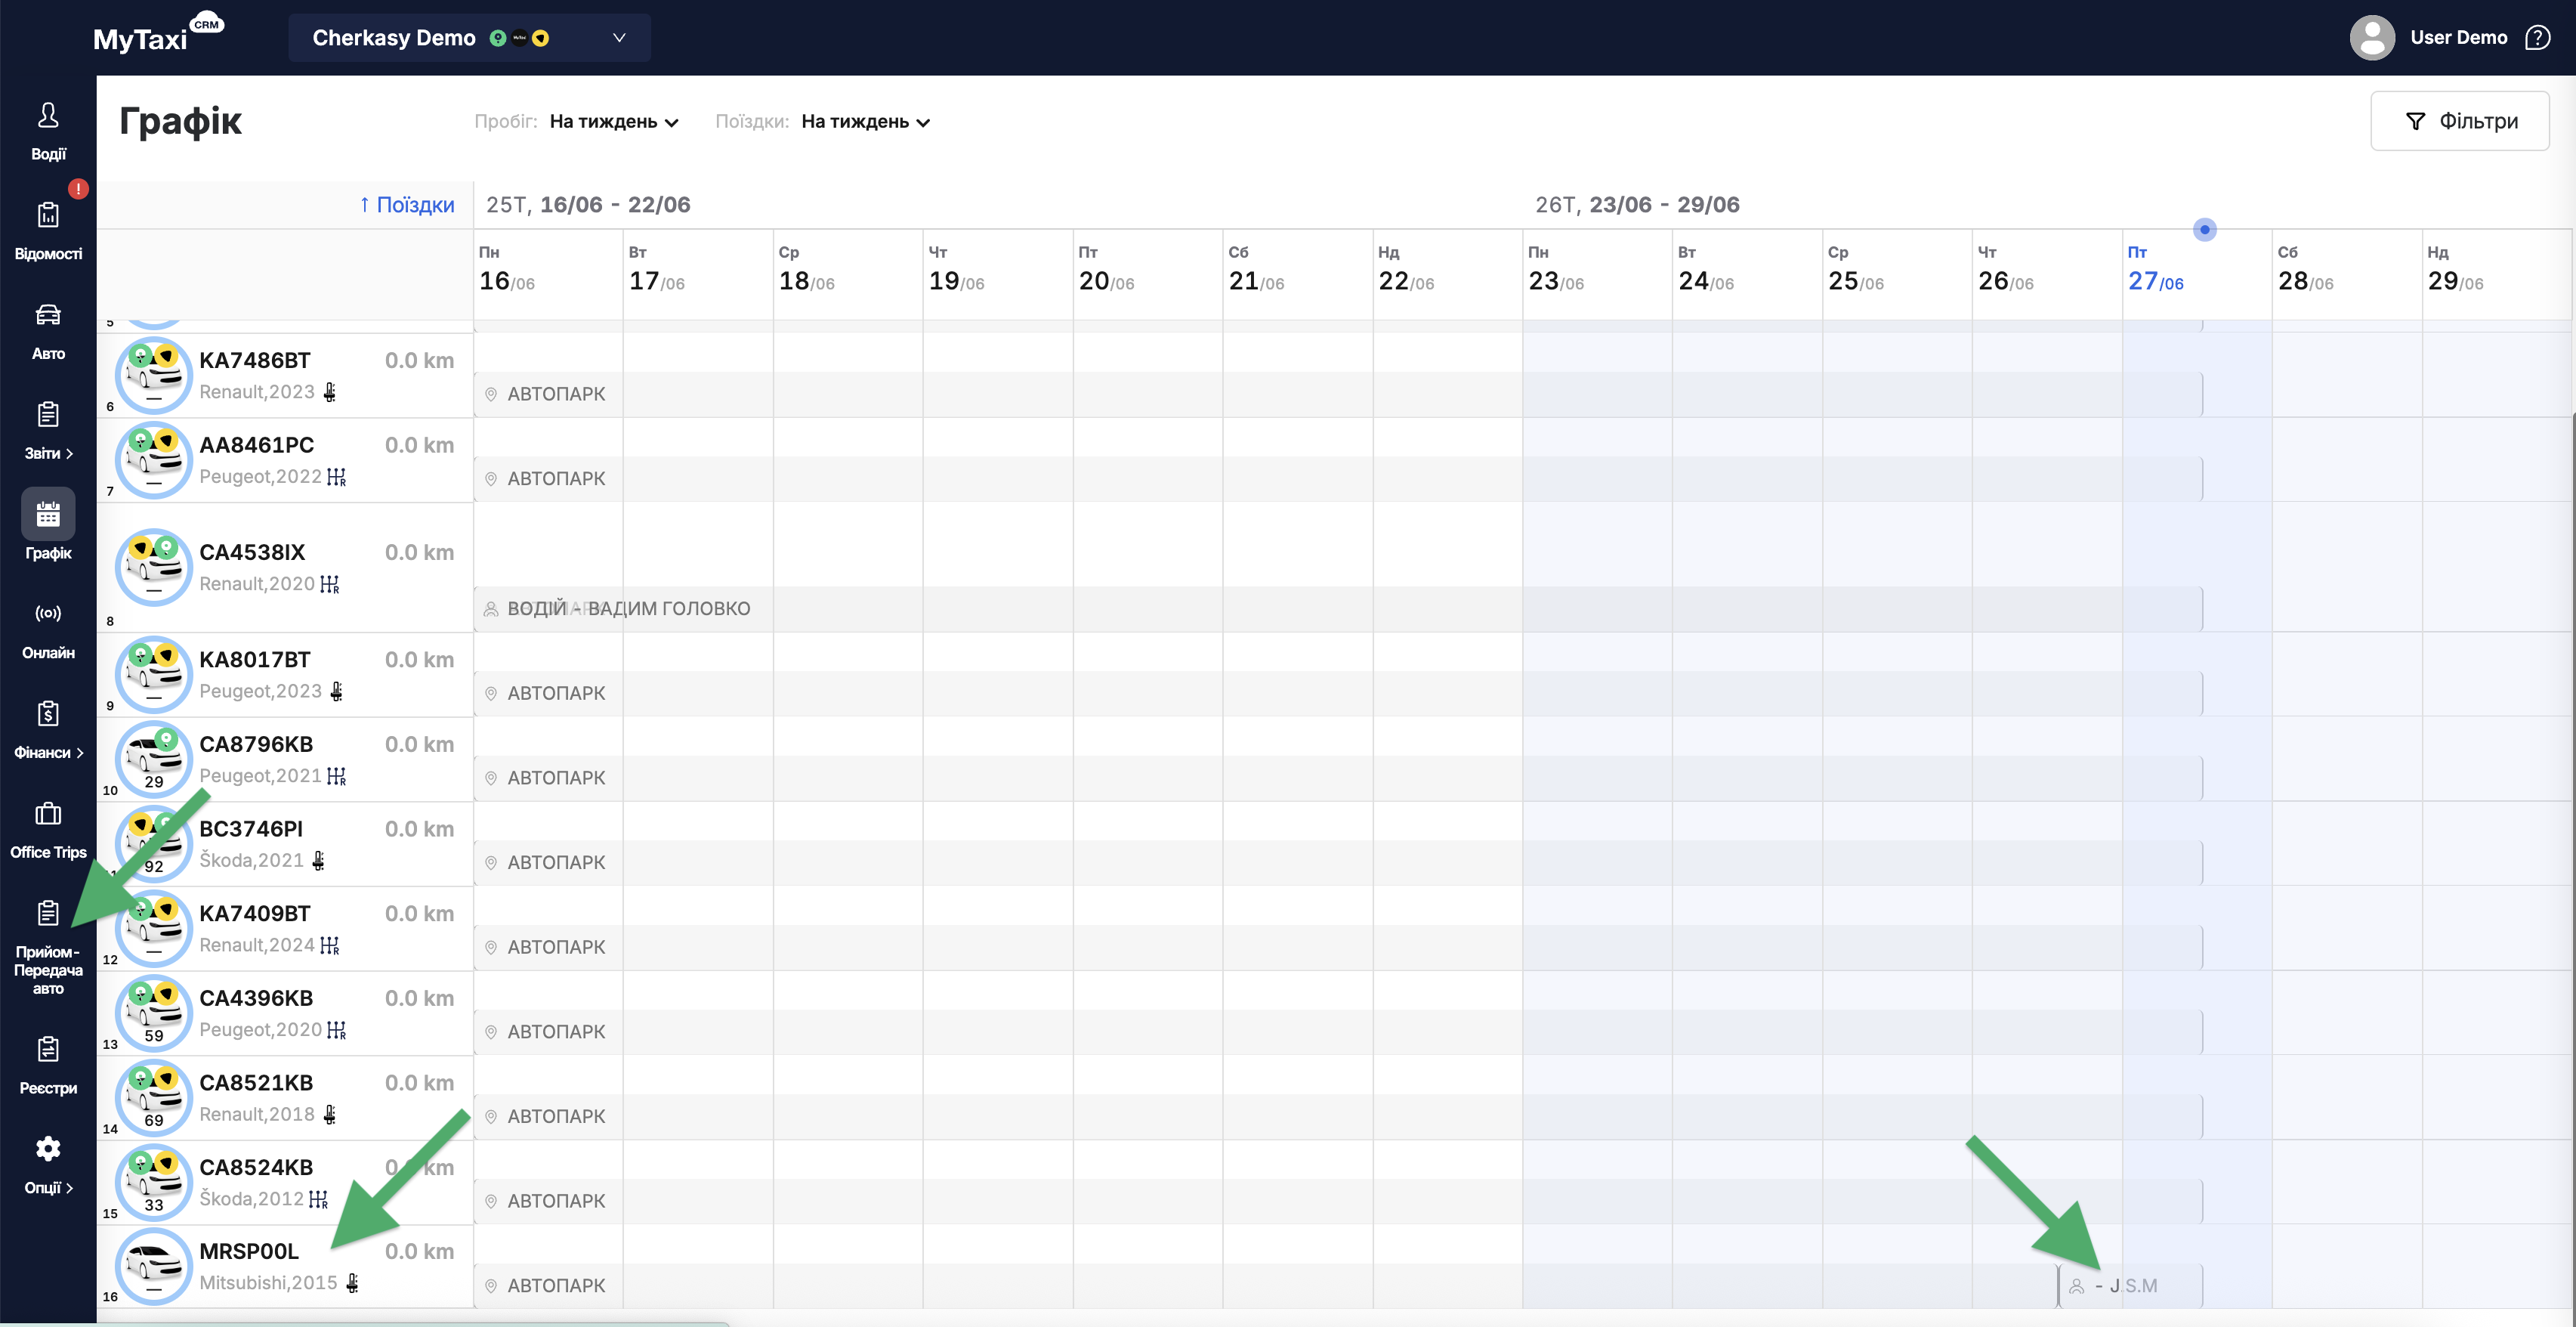The height and width of the screenshot is (1327, 2576).
Task: Click week label 25T, 16/06 - 22/06
Action: [x=588, y=205]
